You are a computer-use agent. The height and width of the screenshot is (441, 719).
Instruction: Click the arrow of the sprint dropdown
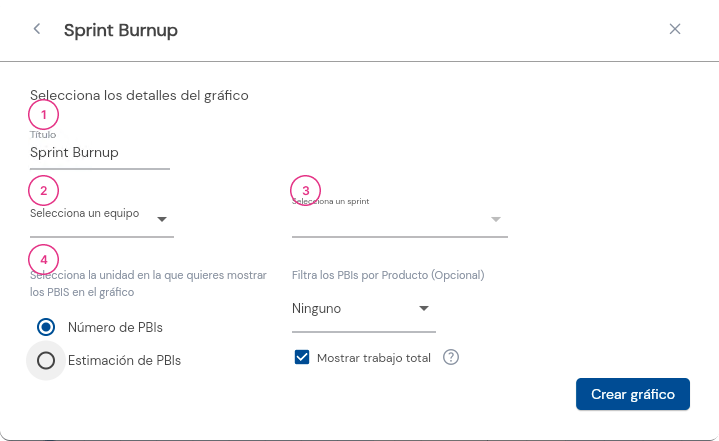[x=496, y=220]
